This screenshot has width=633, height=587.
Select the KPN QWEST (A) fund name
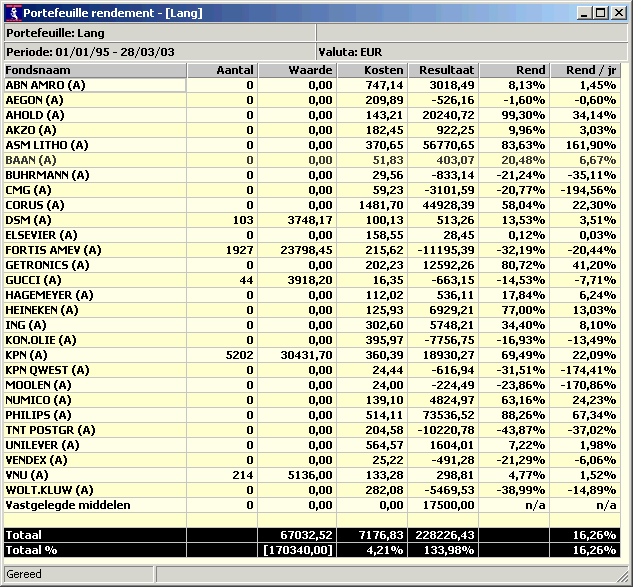(47, 370)
